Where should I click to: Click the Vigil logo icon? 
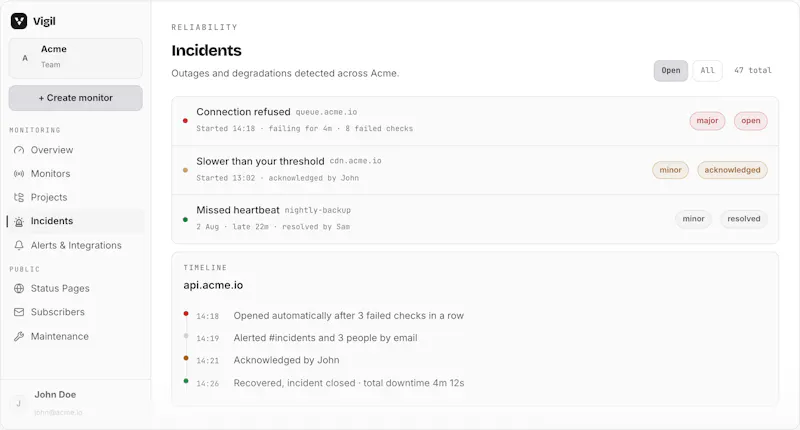click(19, 21)
